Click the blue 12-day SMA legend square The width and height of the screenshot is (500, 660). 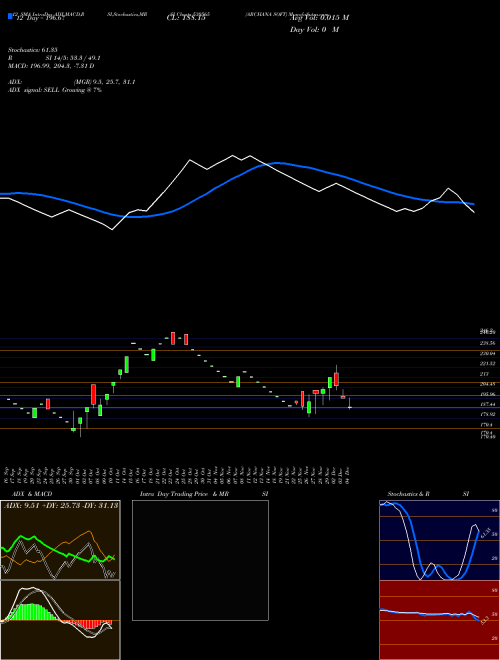click(11, 16)
